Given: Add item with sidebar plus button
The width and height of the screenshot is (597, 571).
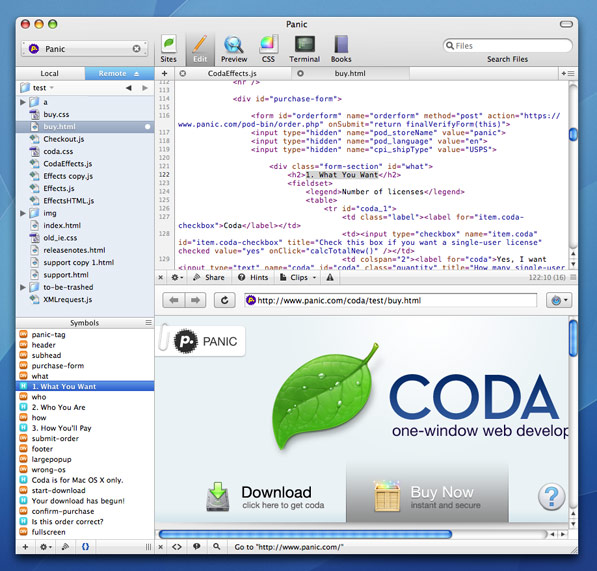Looking at the screenshot, I should (26, 547).
